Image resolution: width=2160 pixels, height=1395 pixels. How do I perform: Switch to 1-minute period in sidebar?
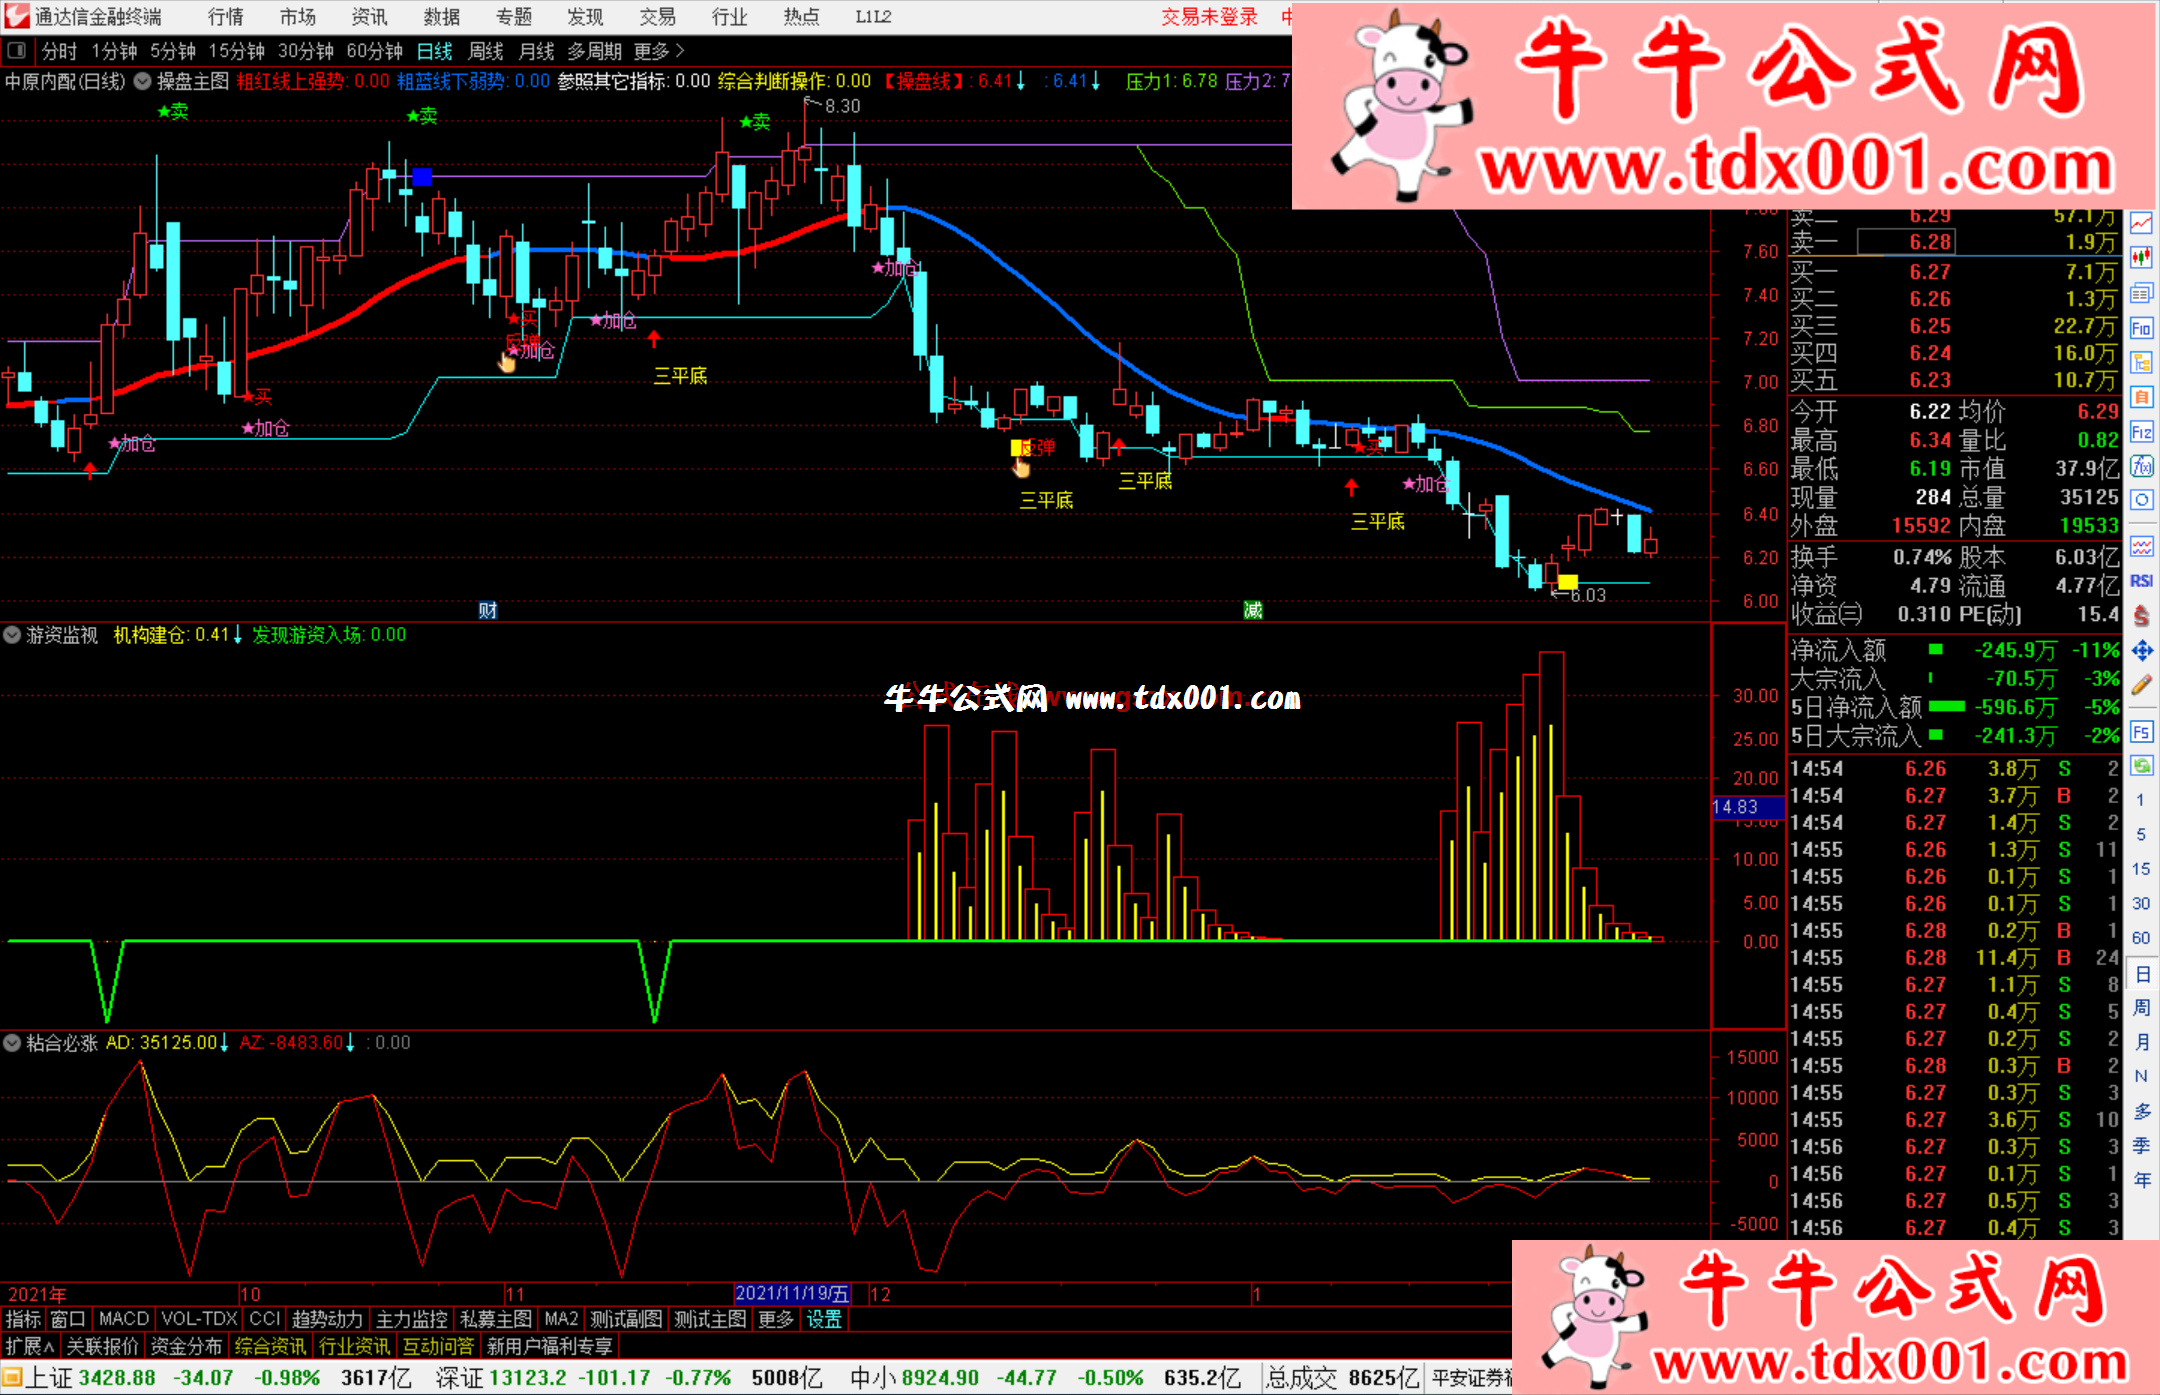point(2140,800)
